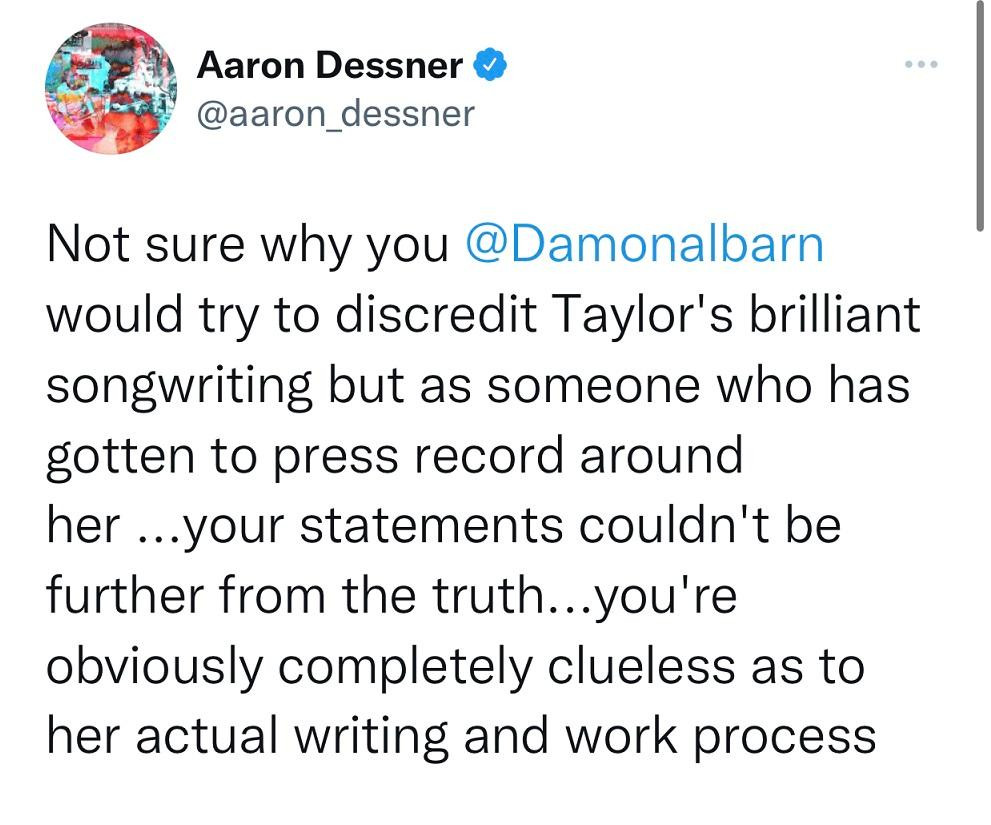The height and width of the screenshot is (825, 991).
Task: Click the word "brilliant" in the tweet
Action: point(845,316)
